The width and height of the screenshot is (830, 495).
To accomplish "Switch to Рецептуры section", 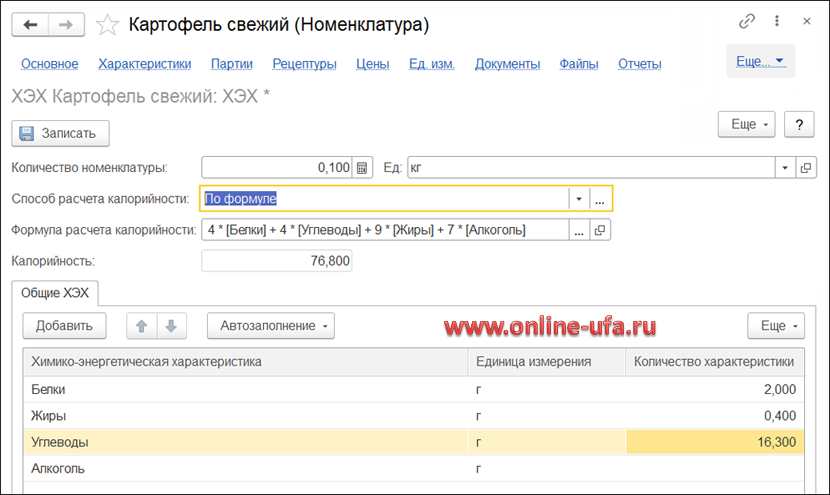I will point(304,64).
